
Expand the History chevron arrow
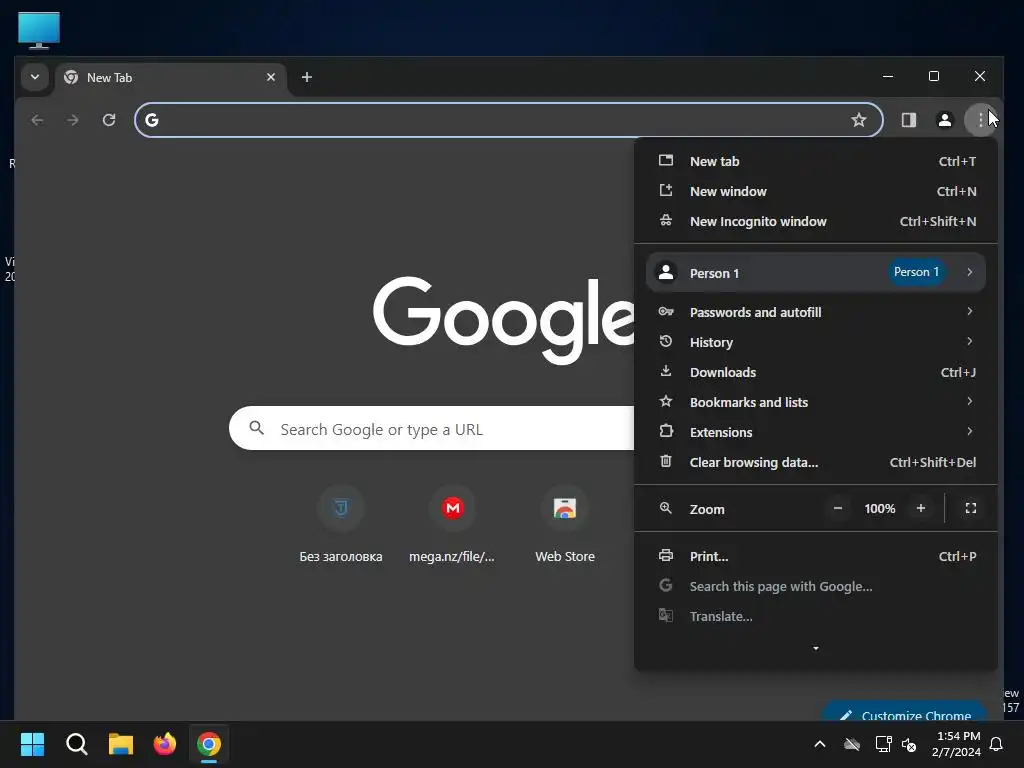pyautogui.click(x=970, y=342)
